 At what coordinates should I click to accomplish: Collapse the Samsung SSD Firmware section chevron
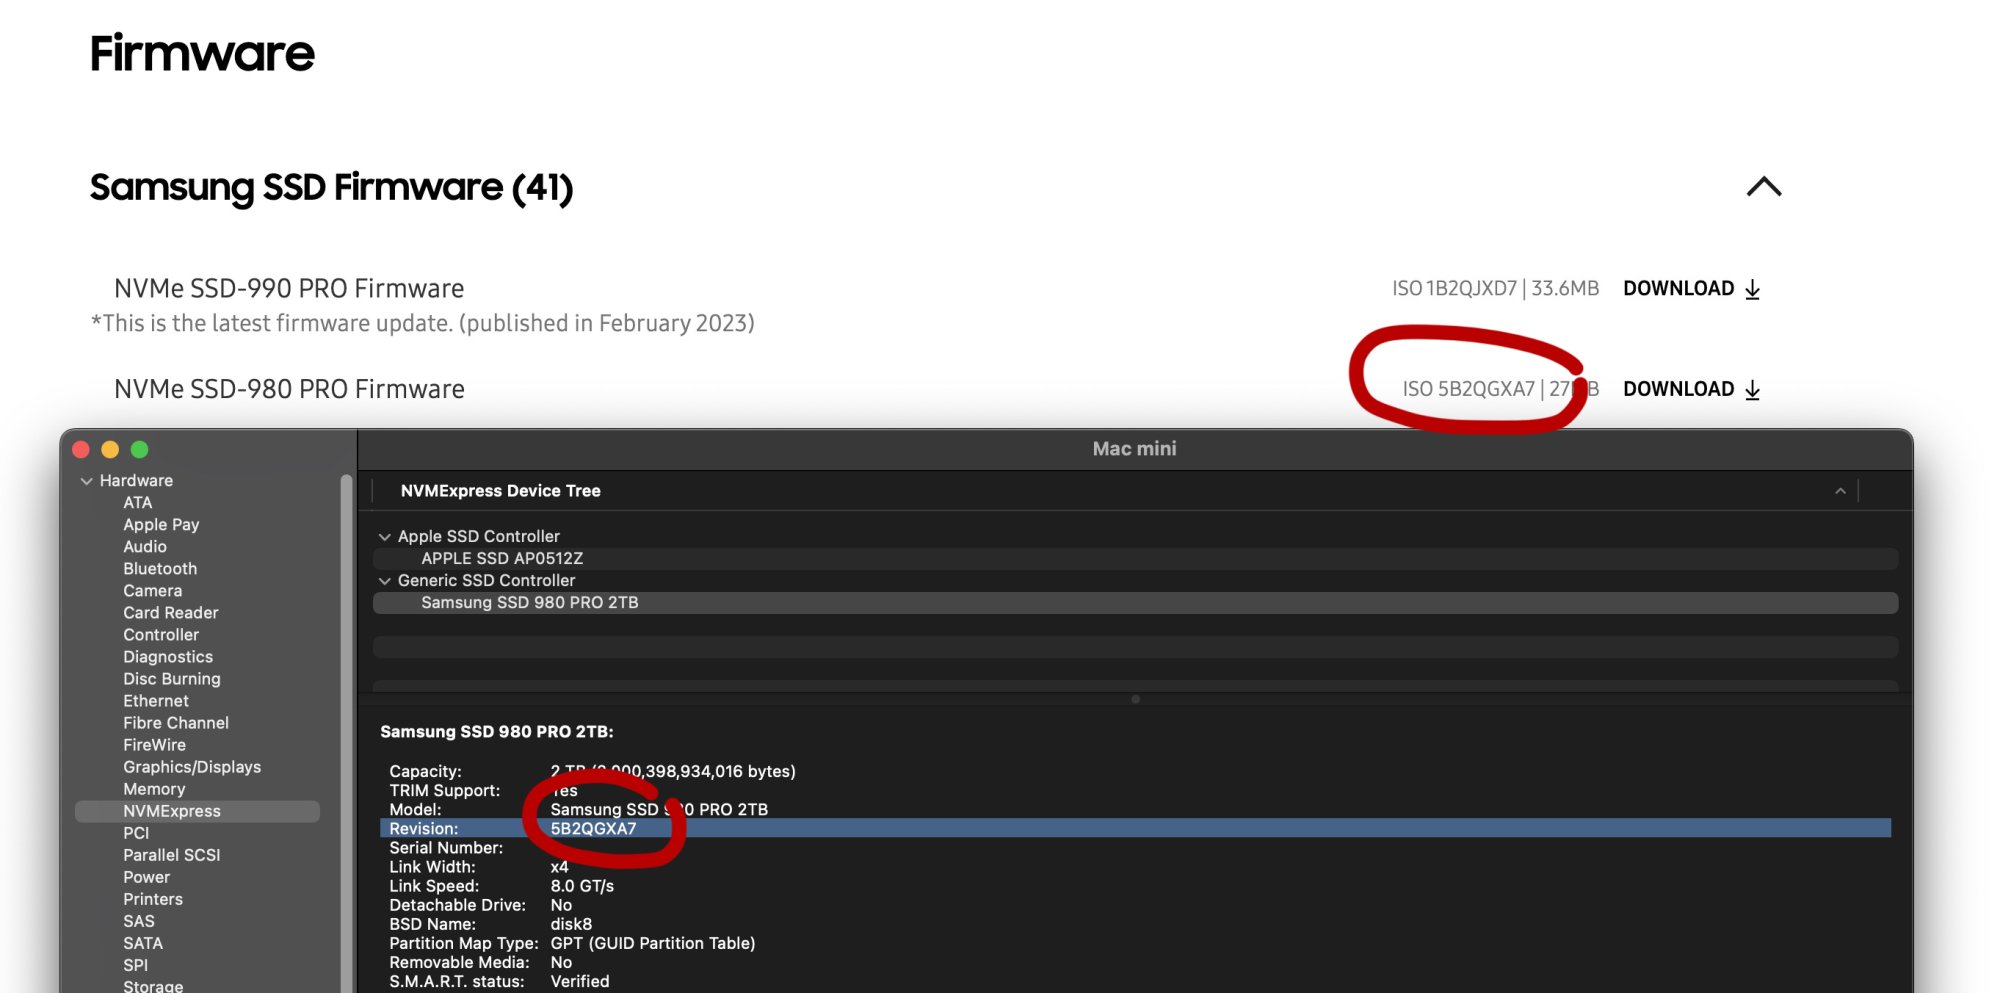(x=1764, y=187)
